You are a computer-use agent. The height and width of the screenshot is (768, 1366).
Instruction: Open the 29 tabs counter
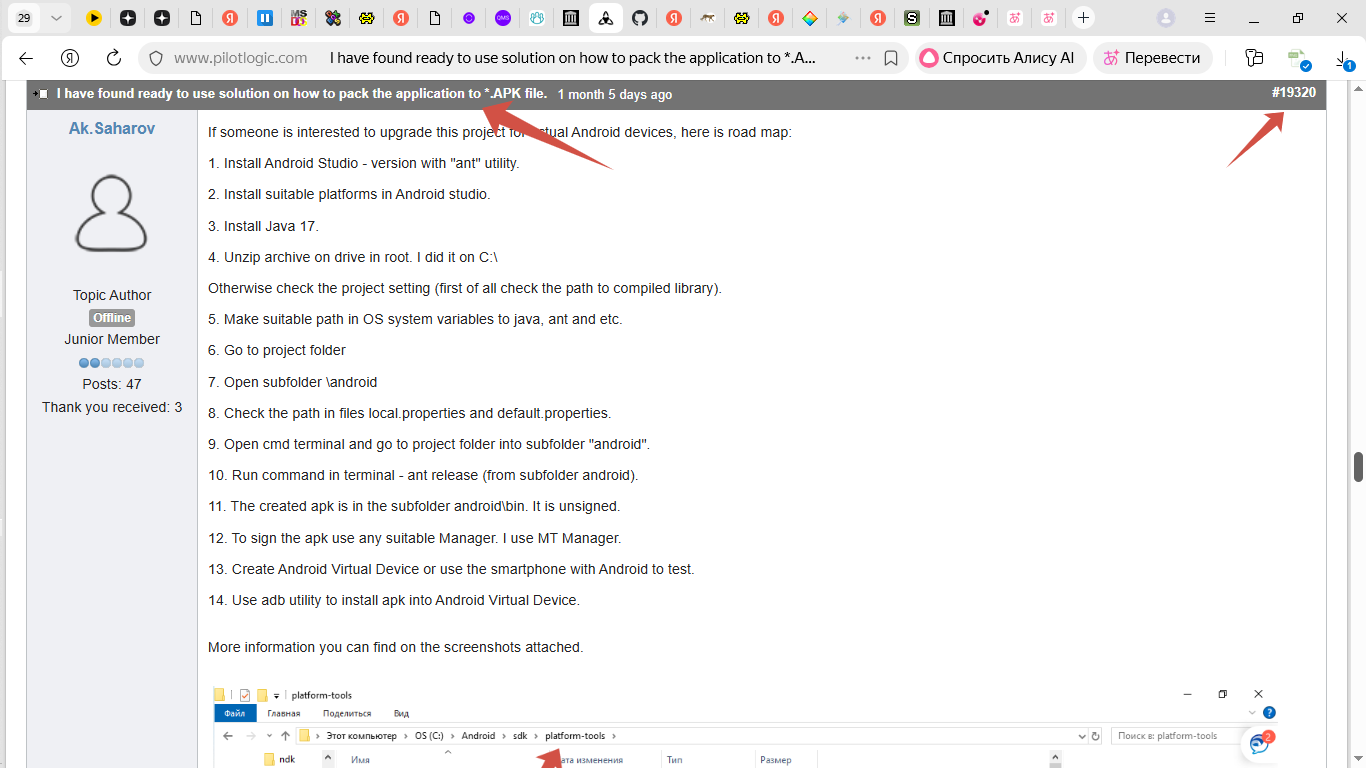pos(24,18)
